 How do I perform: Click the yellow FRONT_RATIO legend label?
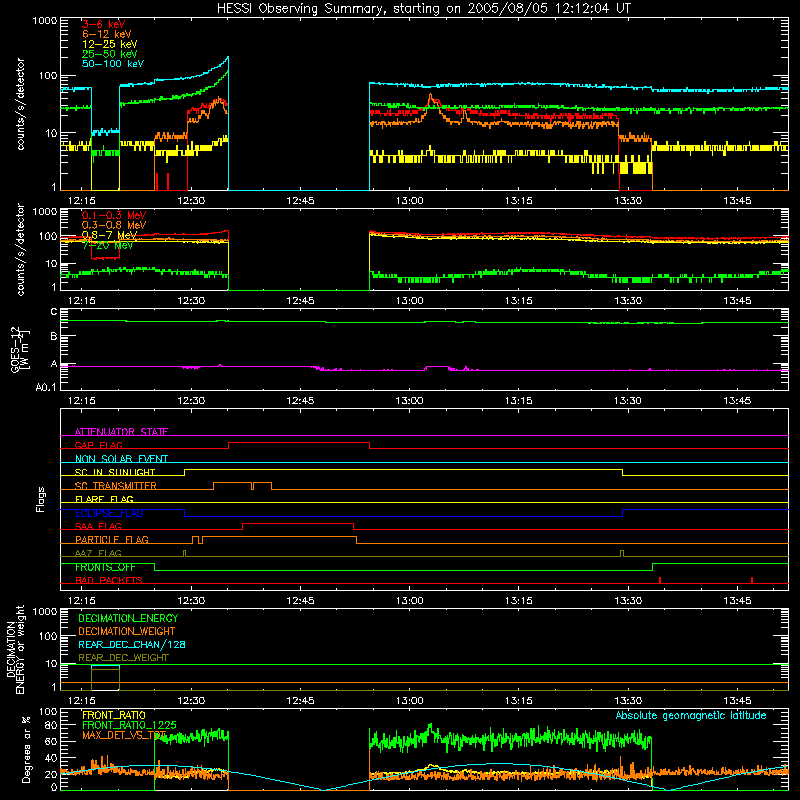coord(114,715)
